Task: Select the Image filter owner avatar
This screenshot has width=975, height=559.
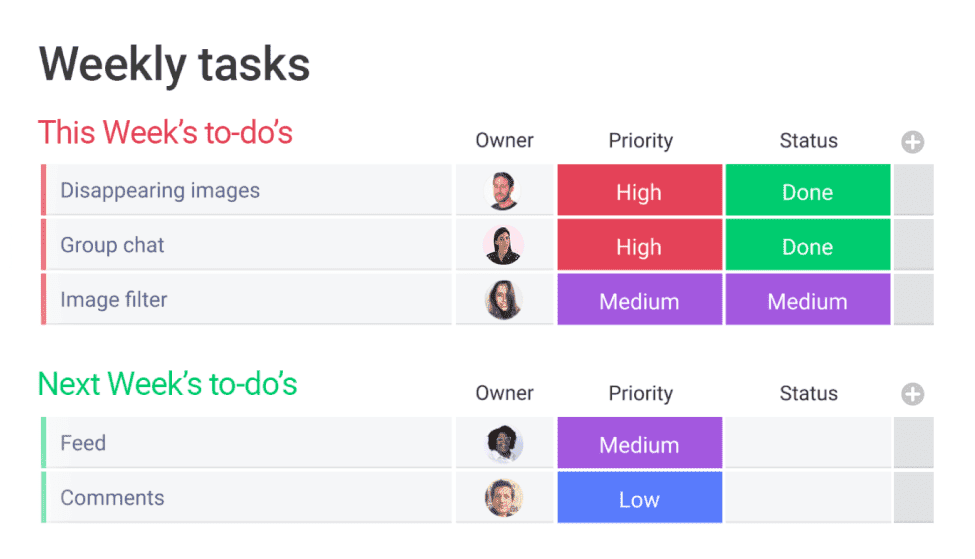Action: pos(503,300)
